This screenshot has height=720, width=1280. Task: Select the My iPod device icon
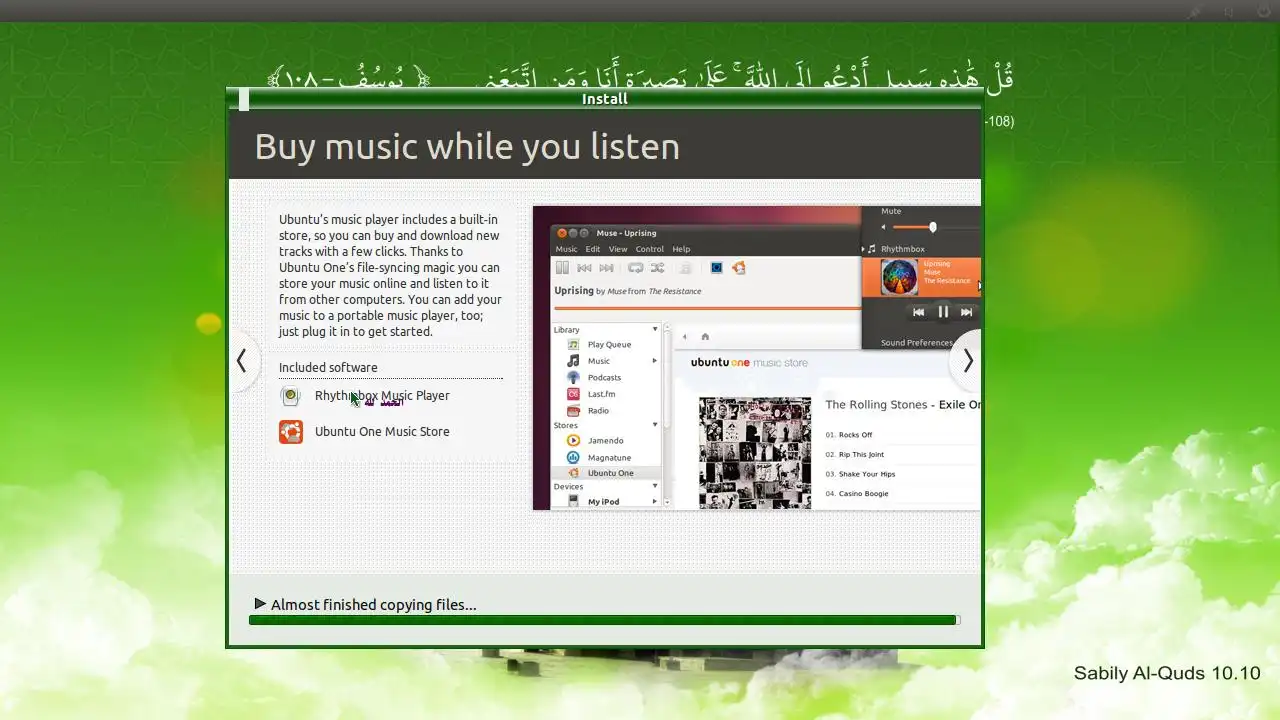tap(573, 501)
